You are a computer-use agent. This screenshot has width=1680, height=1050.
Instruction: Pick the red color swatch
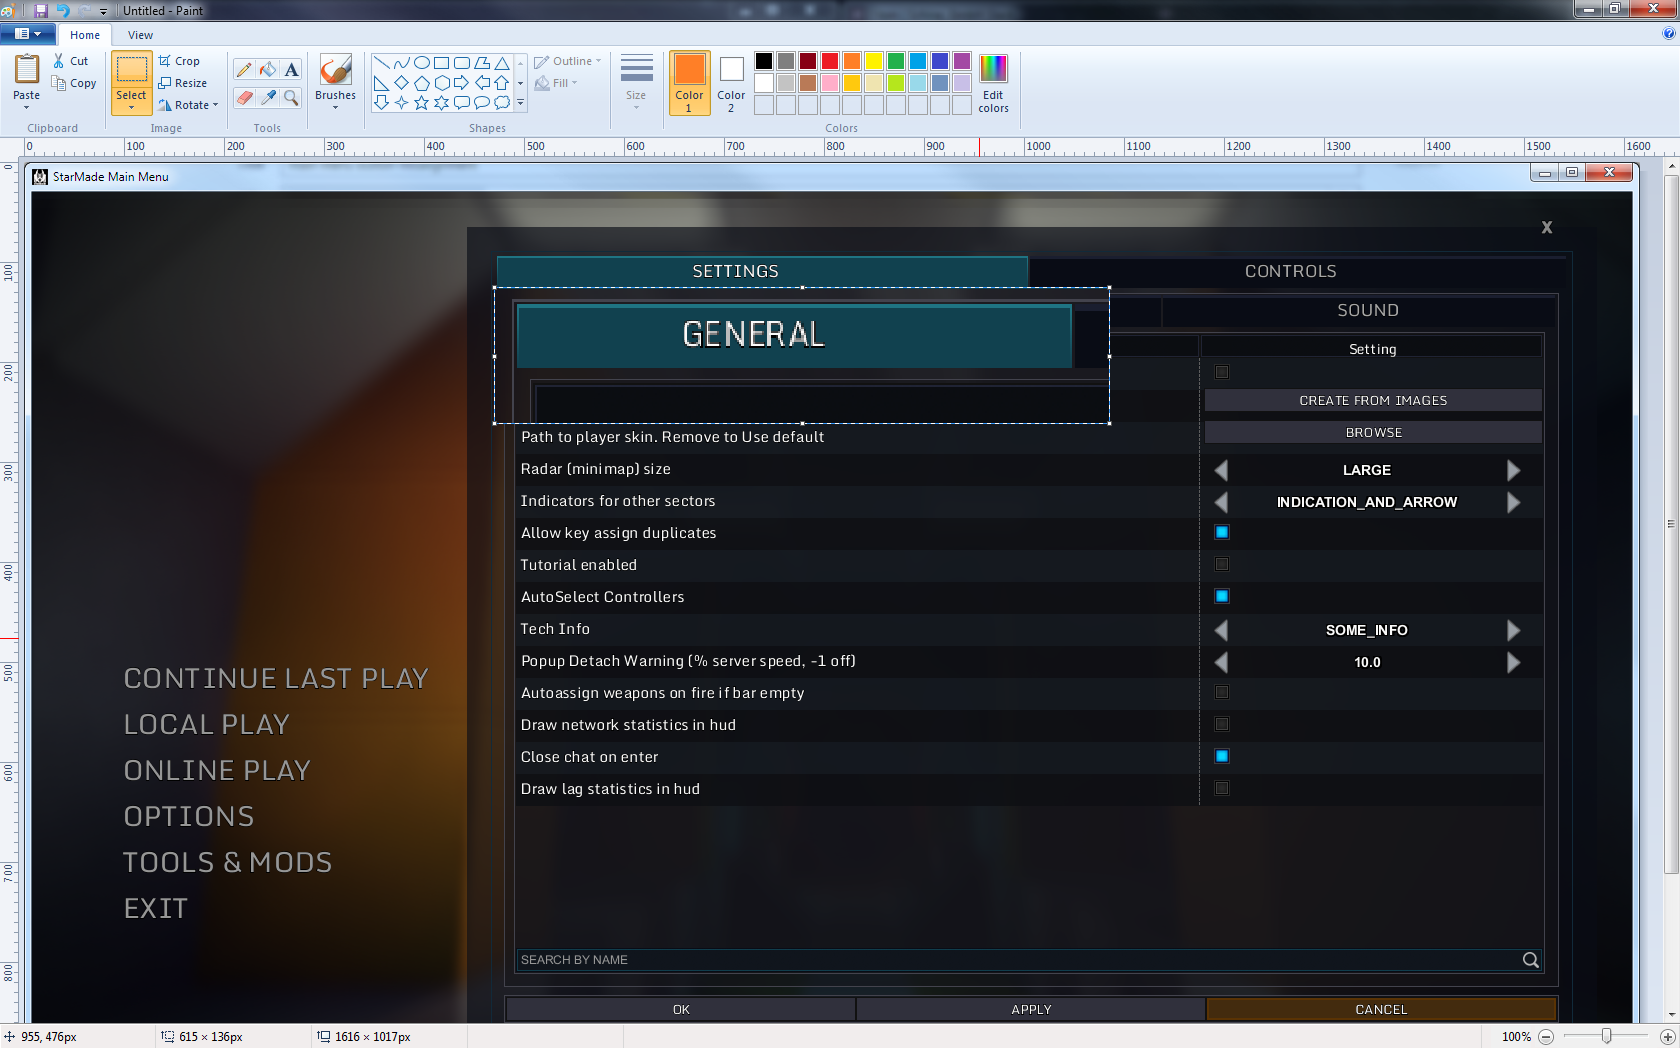829,61
